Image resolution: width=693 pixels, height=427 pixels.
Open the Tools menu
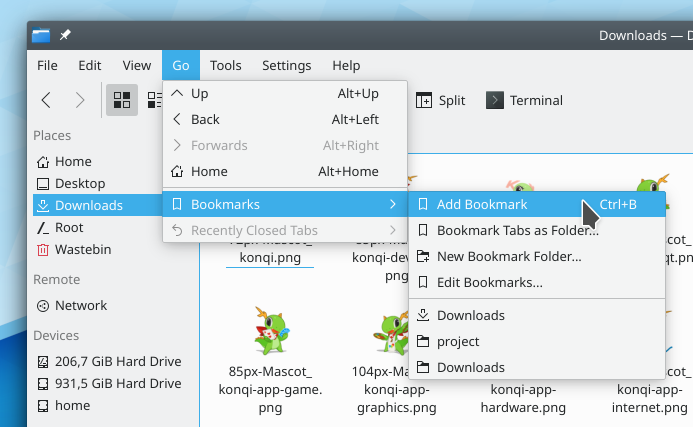click(225, 65)
